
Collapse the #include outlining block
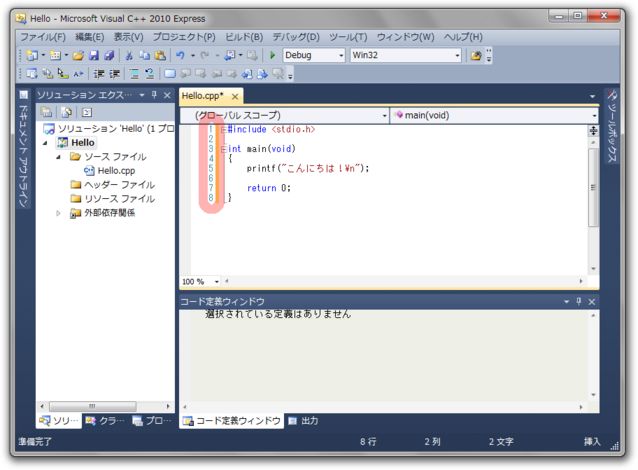pyautogui.click(x=223, y=130)
